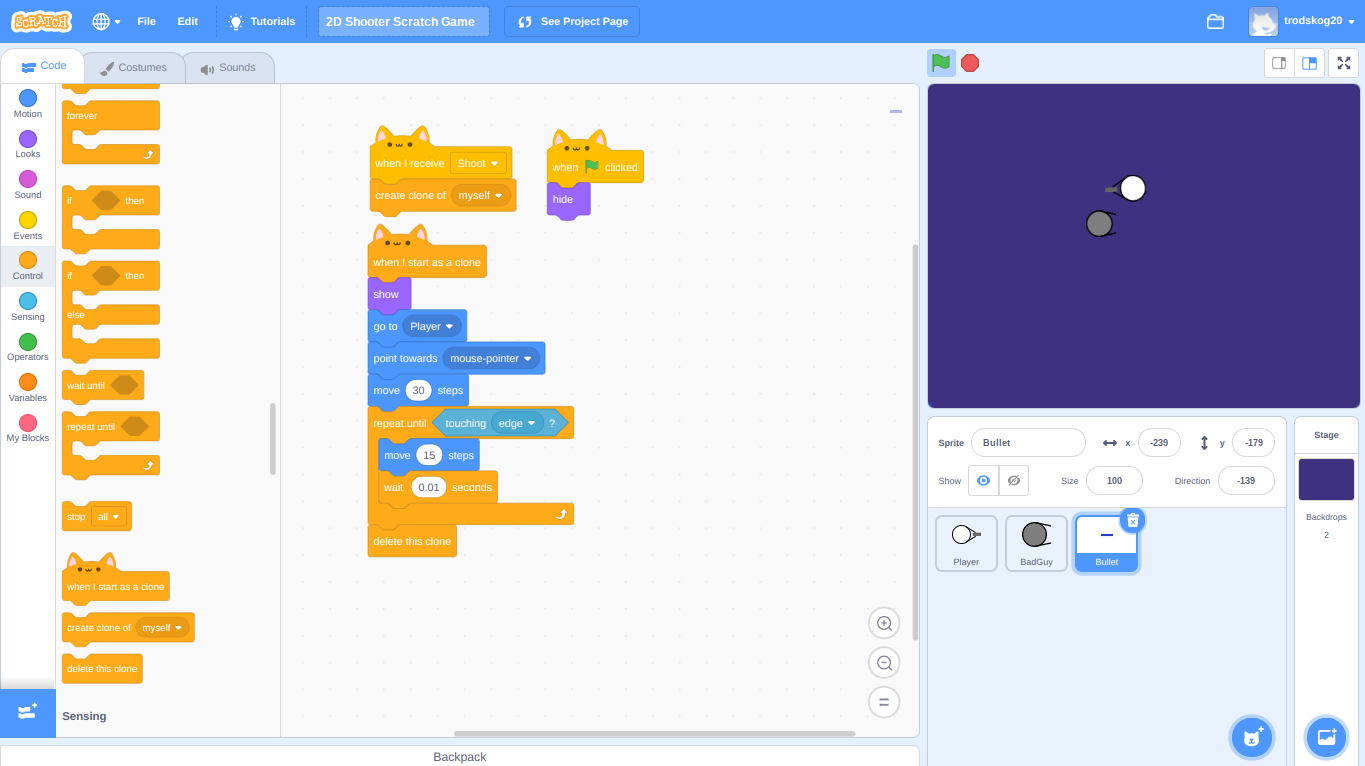Image resolution: width=1365 pixels, height=766 pixels.
Task: Open the File menu
Action: 146,21
